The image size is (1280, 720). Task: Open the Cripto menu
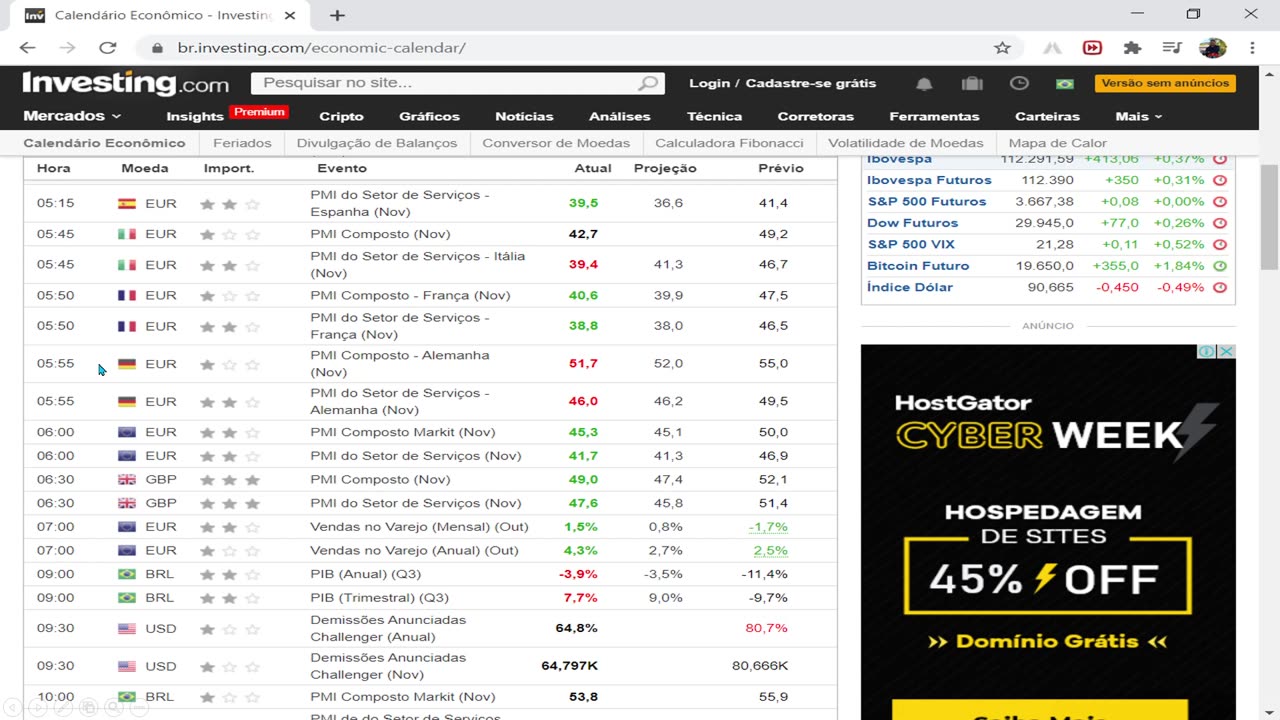341,116
